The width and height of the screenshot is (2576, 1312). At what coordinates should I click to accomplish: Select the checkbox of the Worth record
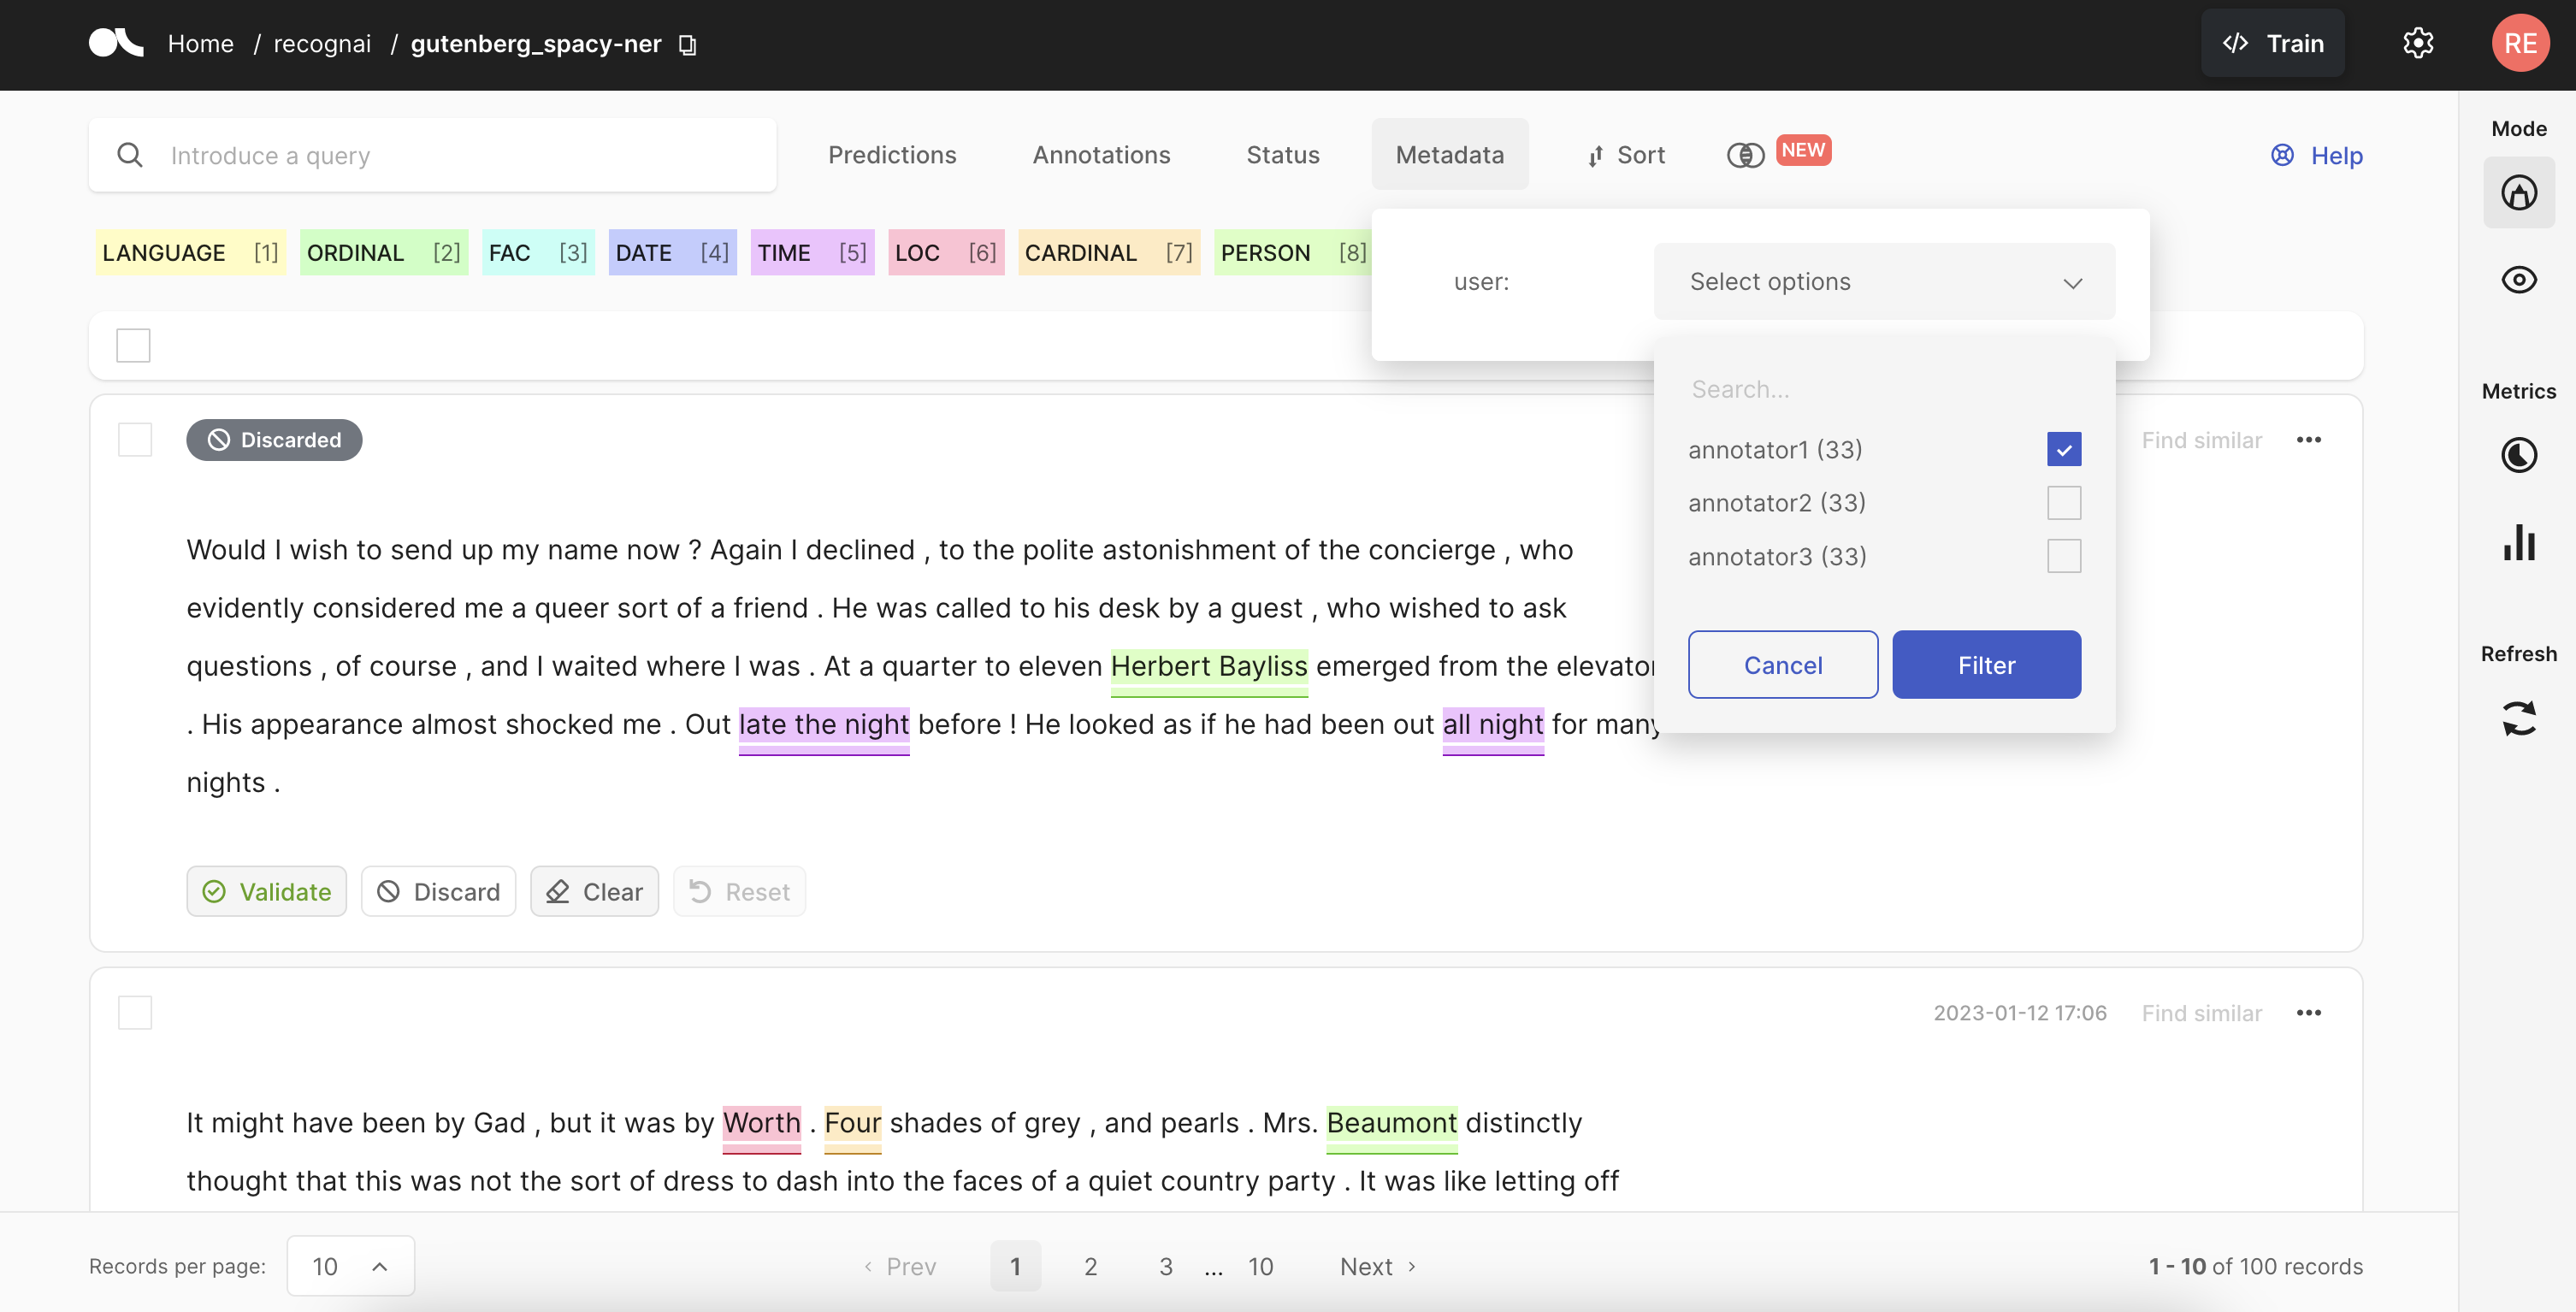[135, 1012]
